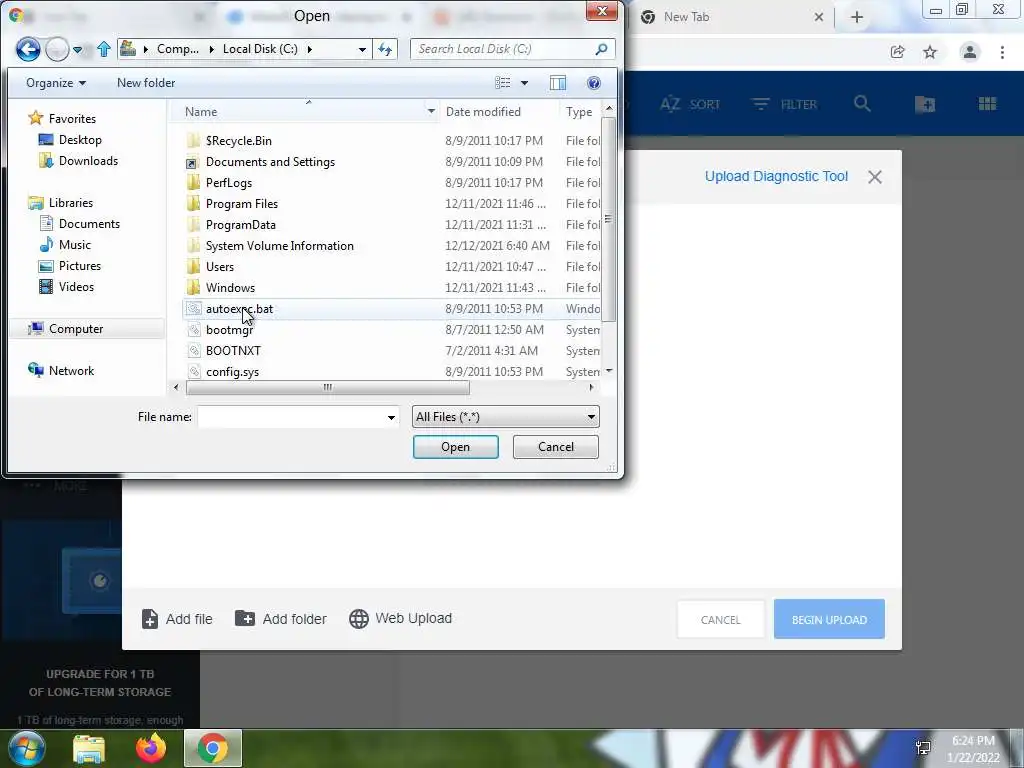Viewport: 1024px width, 768px height.
Task: Click the Chrome share page icon
Action: coord(897,52)
